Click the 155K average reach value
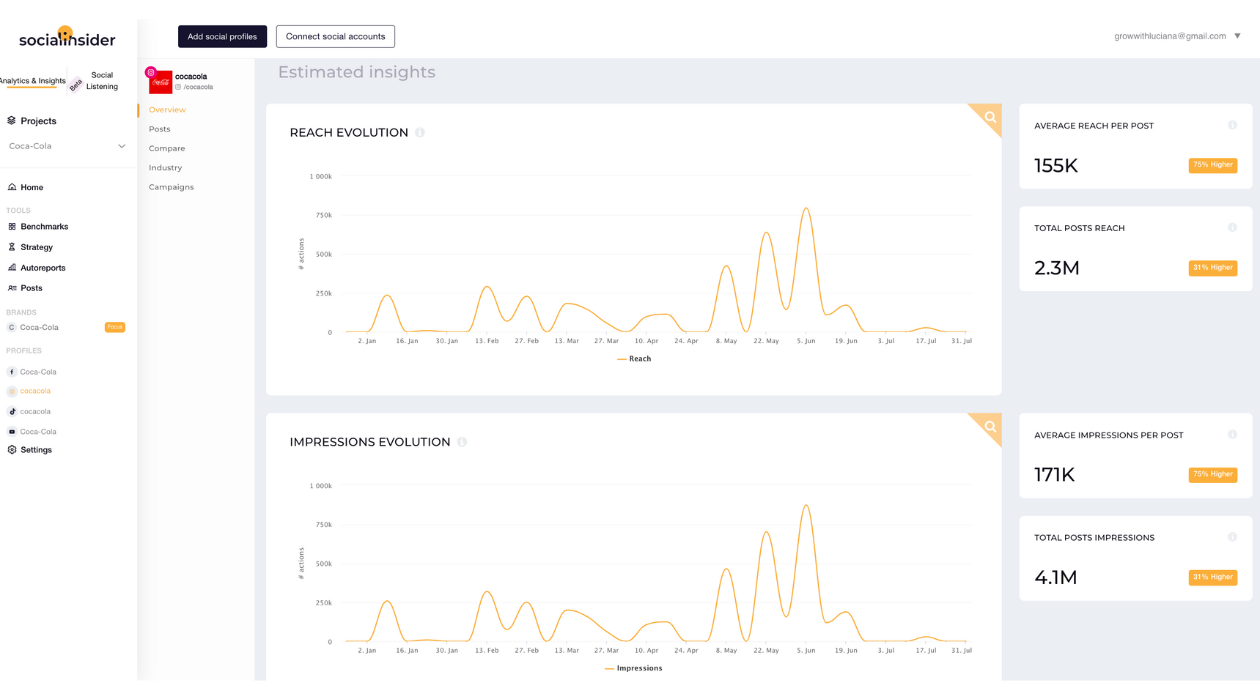 [x=1056, y=166]
